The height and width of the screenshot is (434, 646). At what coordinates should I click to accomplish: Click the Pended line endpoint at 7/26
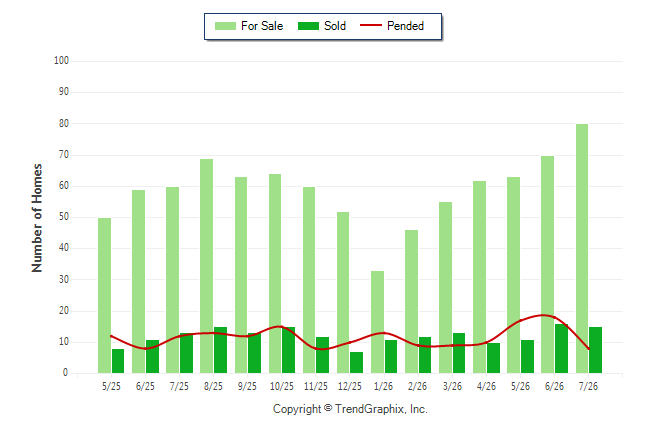588,349
